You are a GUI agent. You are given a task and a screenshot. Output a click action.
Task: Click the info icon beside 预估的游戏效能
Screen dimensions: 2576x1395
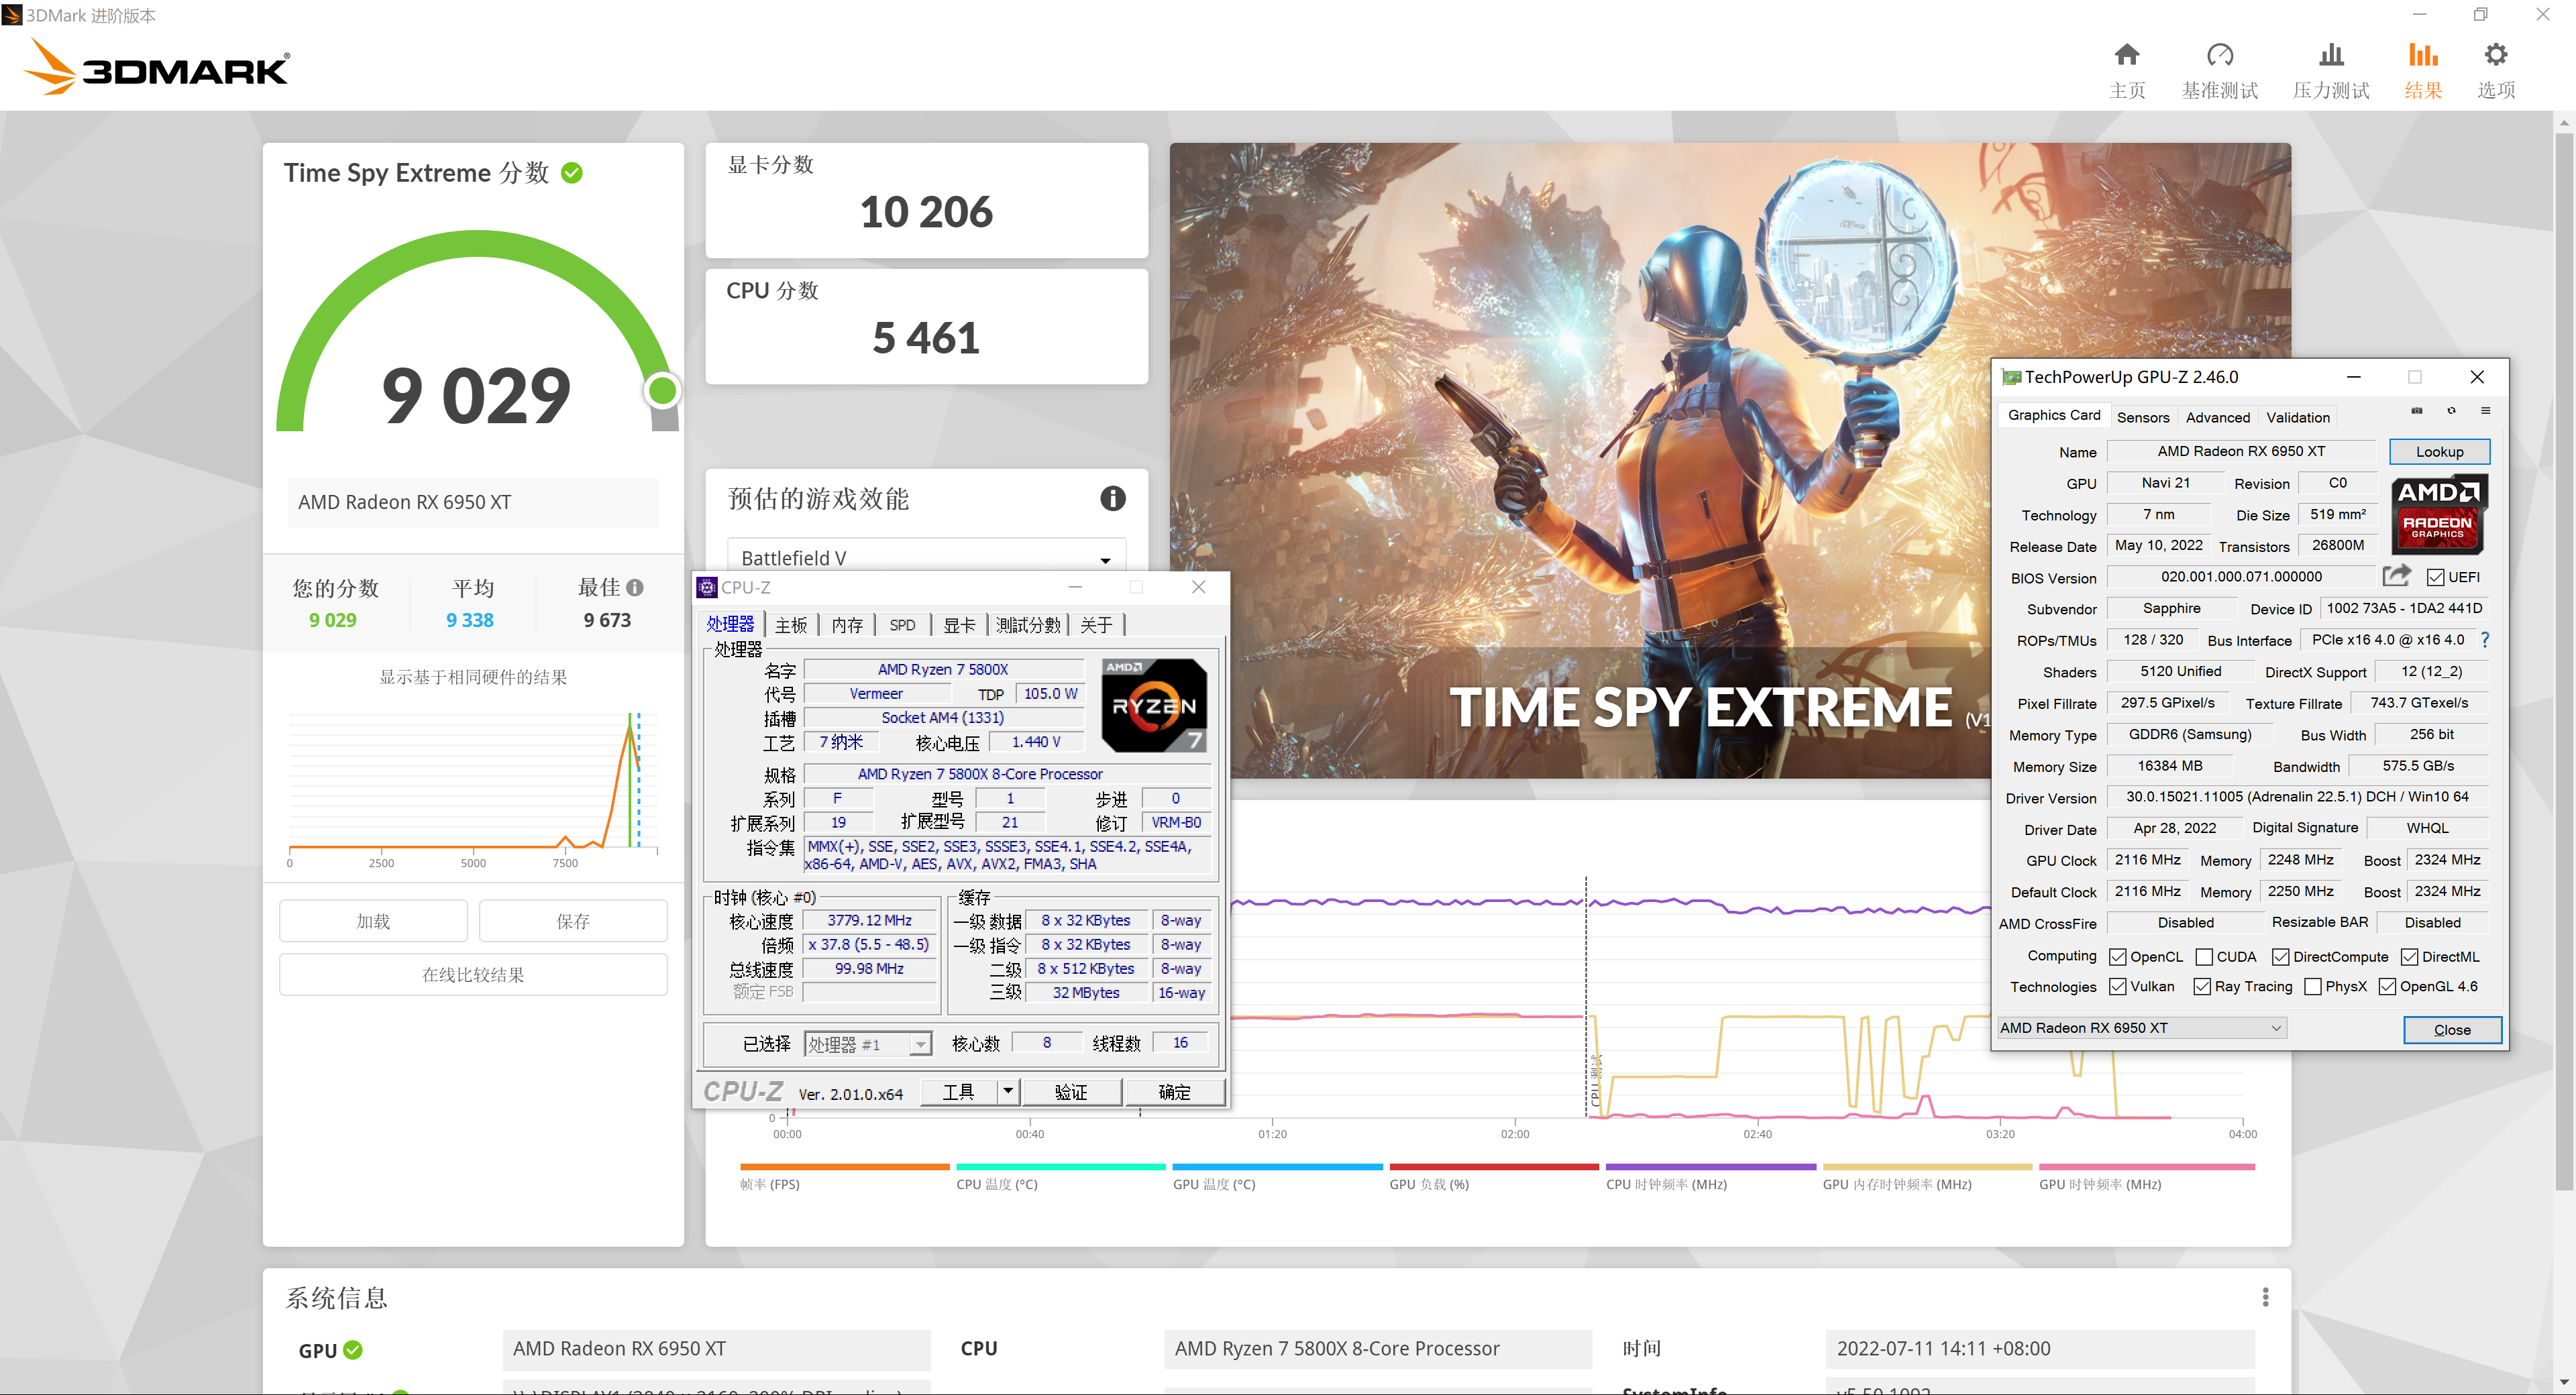(1112, 498)
